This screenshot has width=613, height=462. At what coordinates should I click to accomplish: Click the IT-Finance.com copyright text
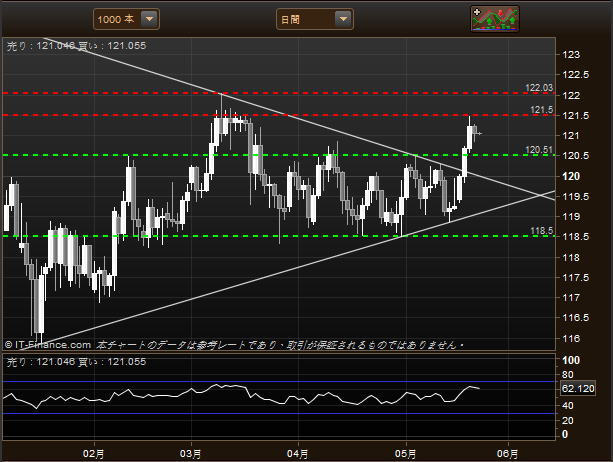tap(48, 345)
